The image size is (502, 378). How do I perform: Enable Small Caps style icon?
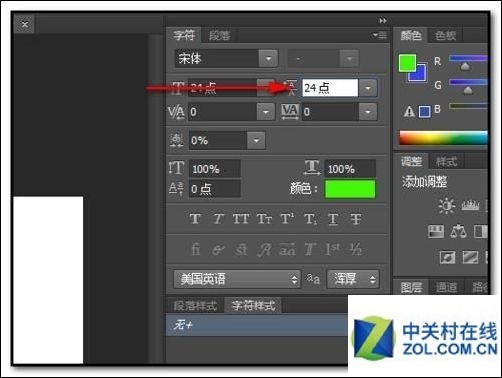(264, 219)
